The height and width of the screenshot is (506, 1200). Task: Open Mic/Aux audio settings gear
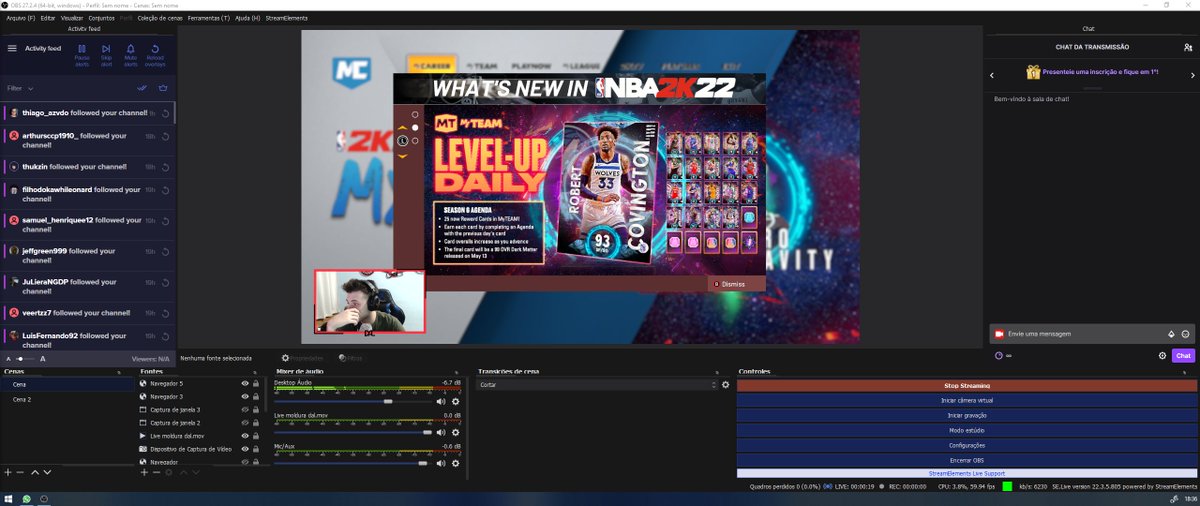point(455,463)
